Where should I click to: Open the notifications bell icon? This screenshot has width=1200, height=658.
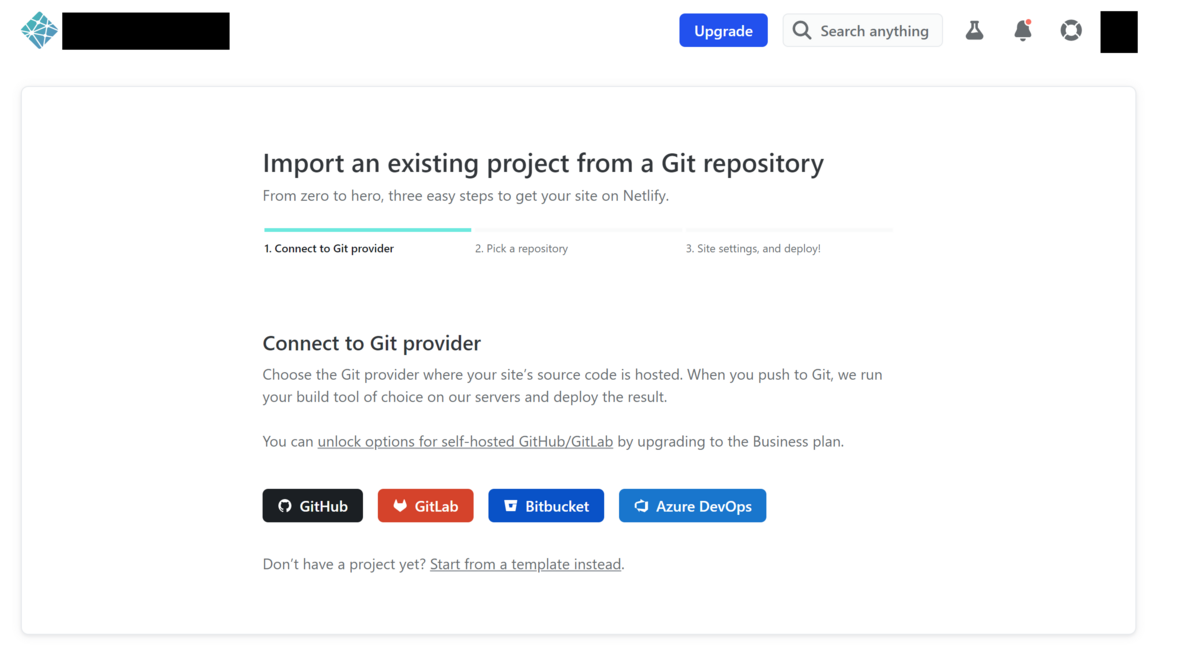tap(1022, 30)
